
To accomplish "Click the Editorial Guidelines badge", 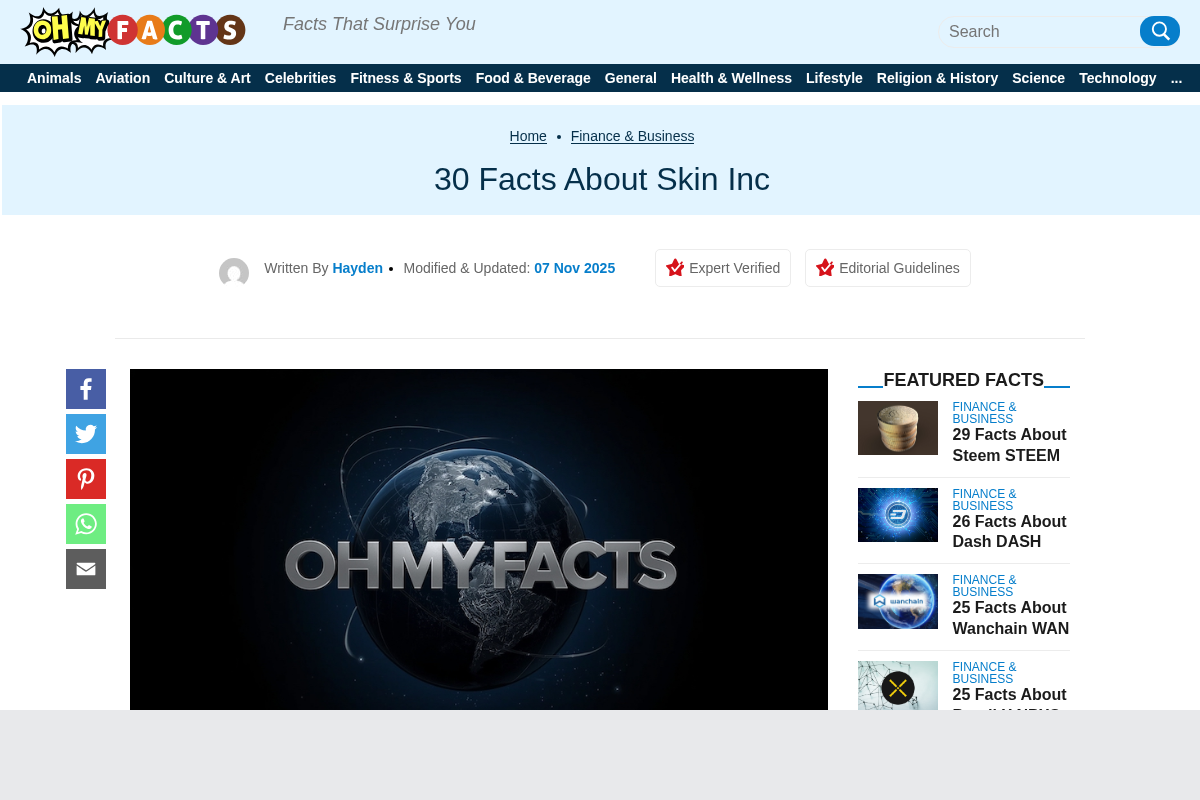I will point(887,268).
